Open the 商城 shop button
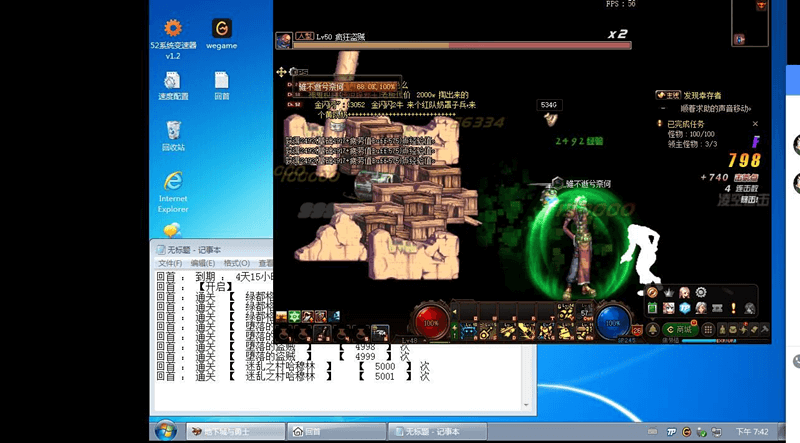The height and width of the screenshot is (443, 800). (680, 330)
